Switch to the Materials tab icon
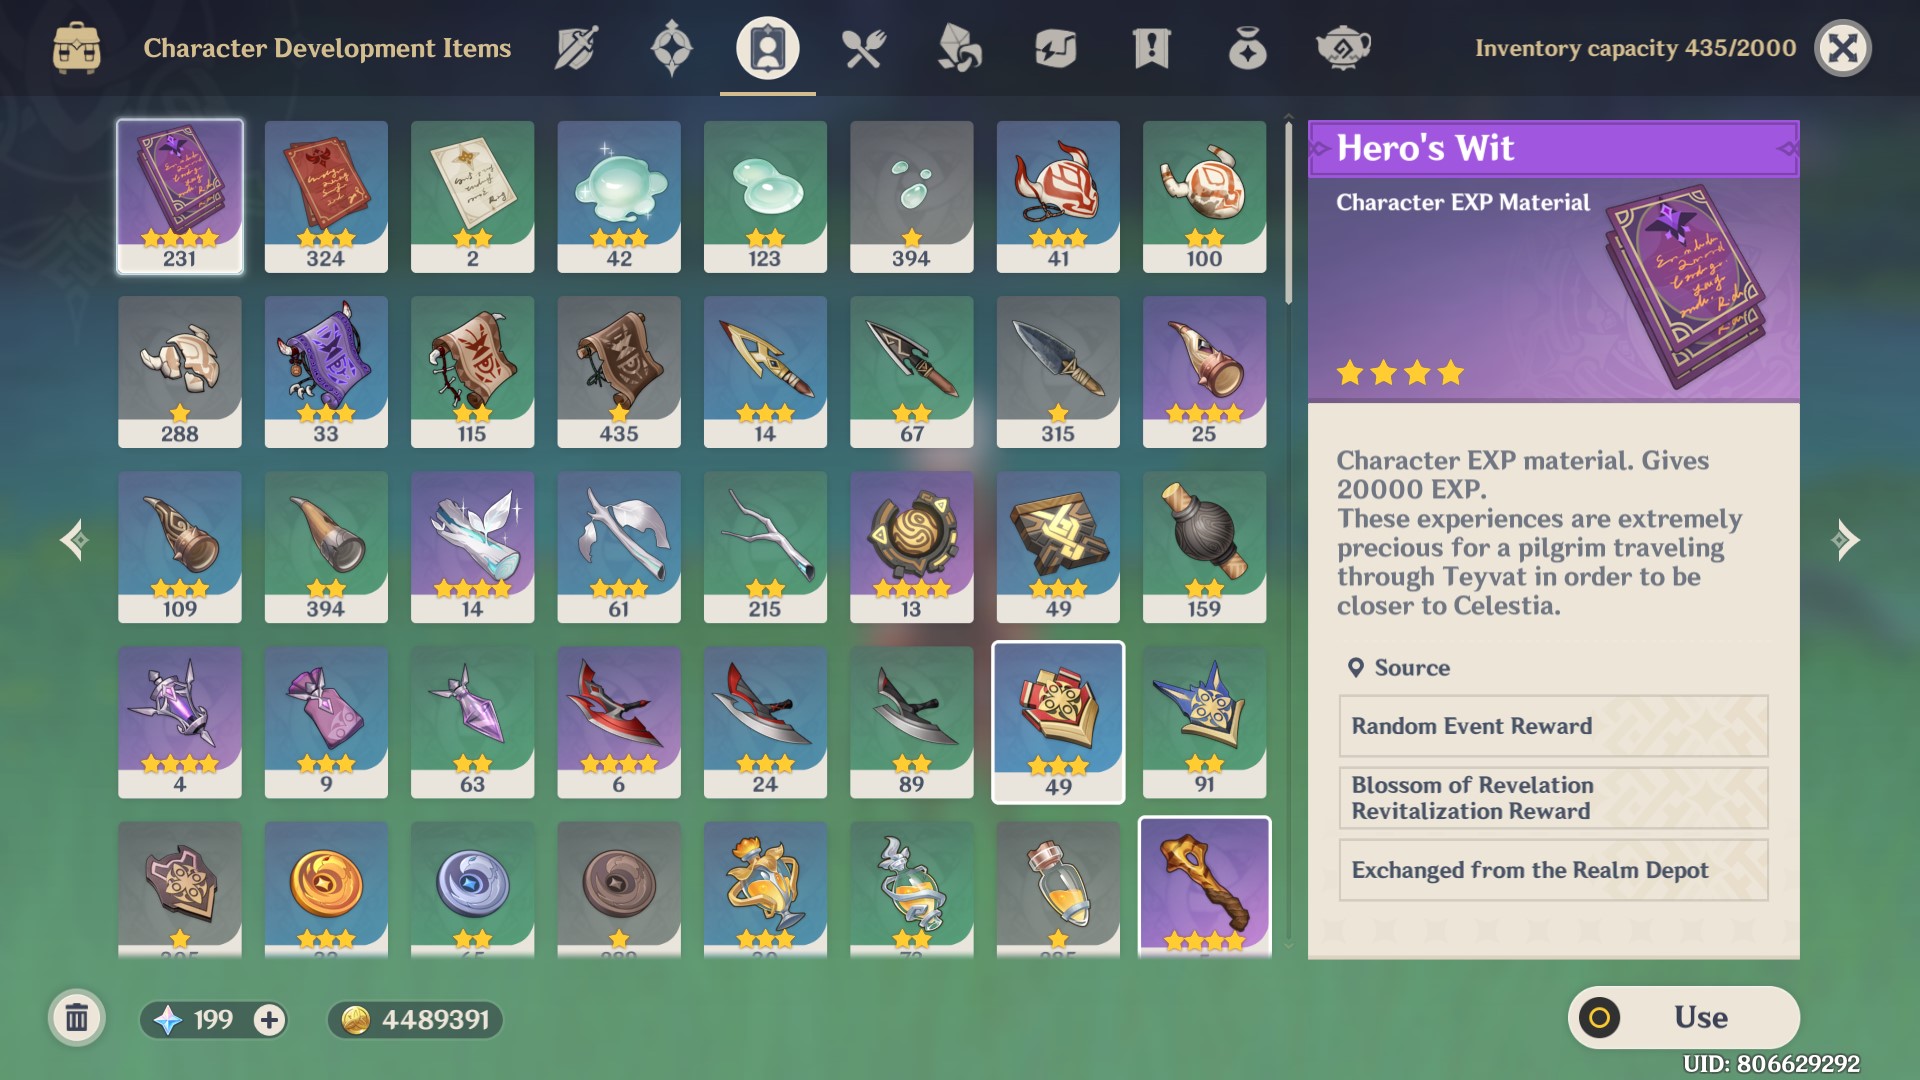 tap(959, 48)
